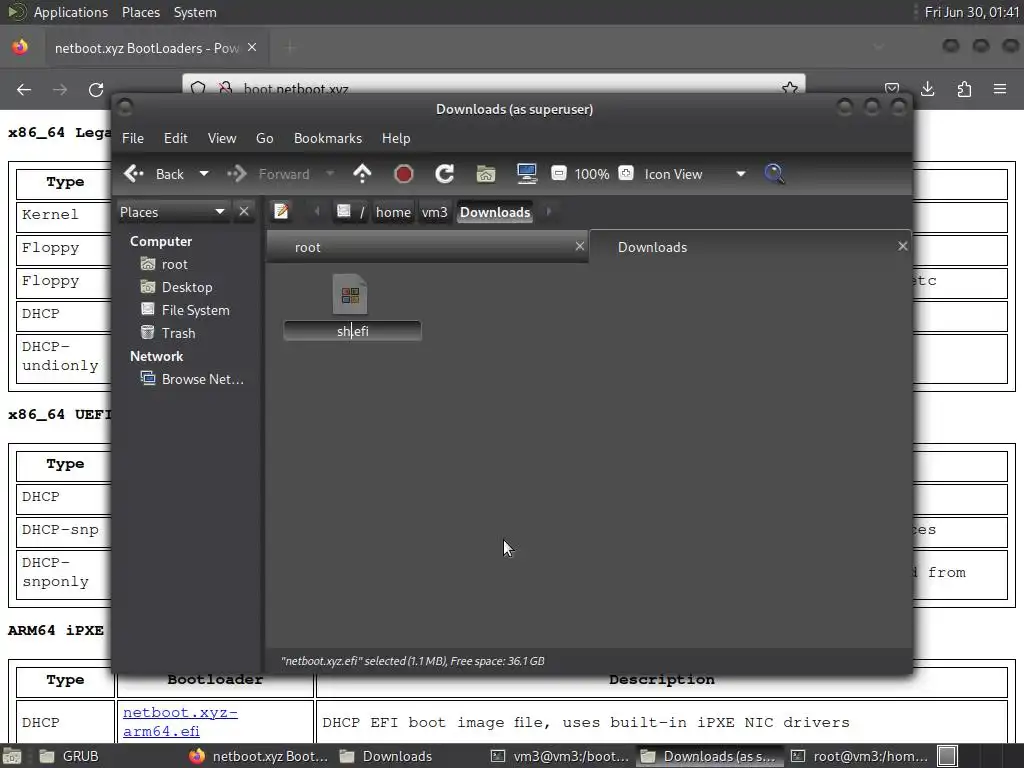Screen dimensions: 1024x768
Task: Open Browse Network sidebar entry
Action: (x=202, y=379)
